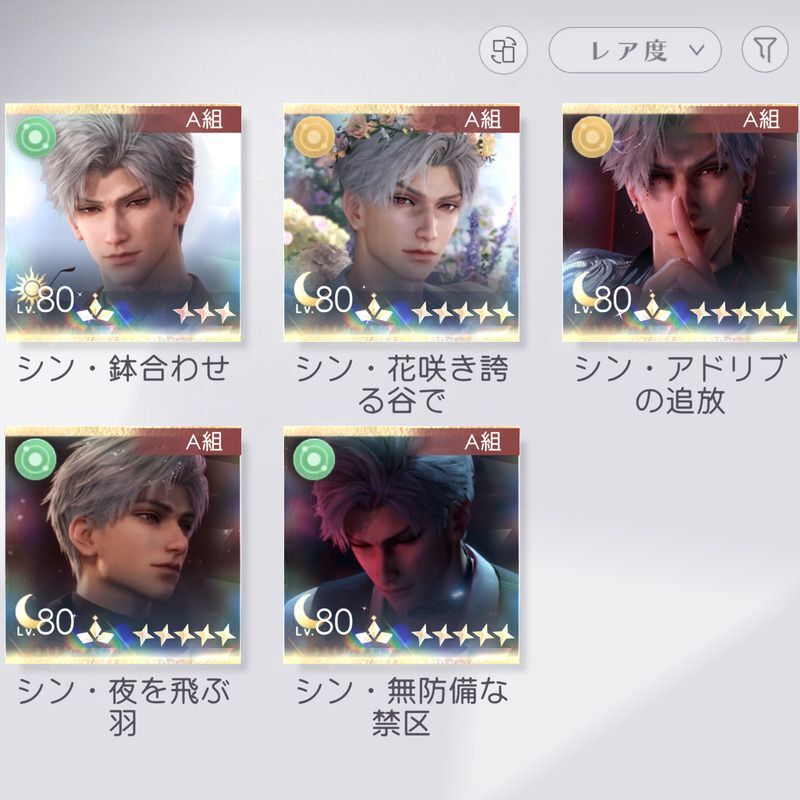Click the card layout switch icon
The width and height of the screenshot is (800, 800).
pos(503,51)
